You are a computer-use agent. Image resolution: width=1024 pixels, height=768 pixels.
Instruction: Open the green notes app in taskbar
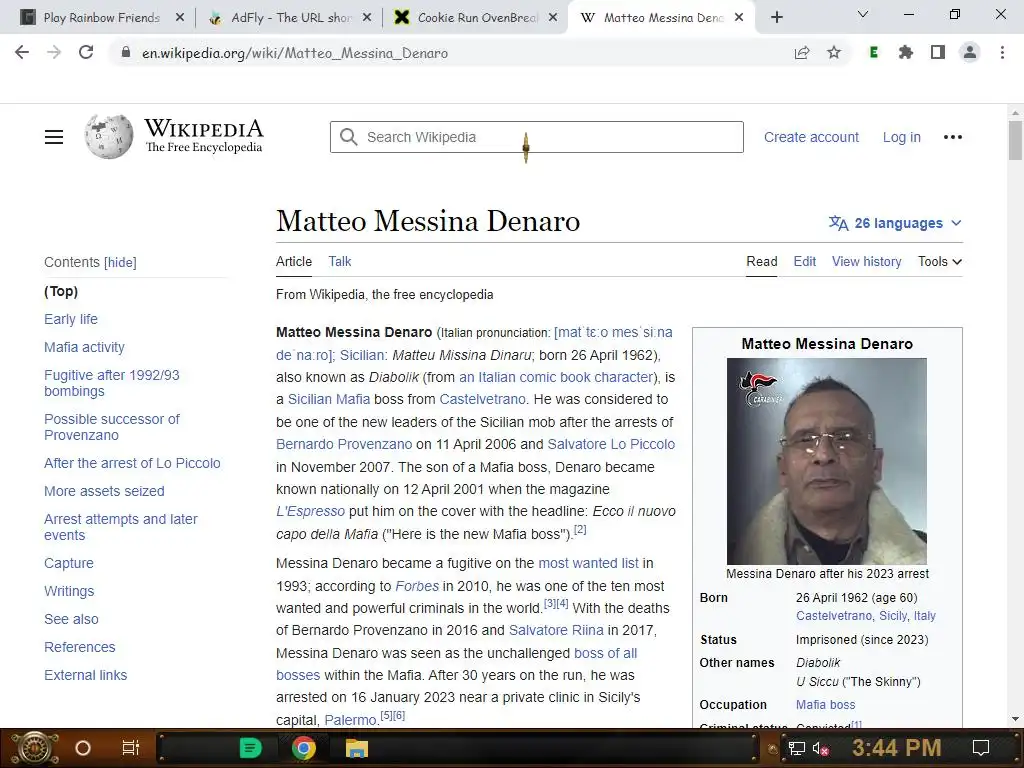pyautogui.click(x=250, y=748)
